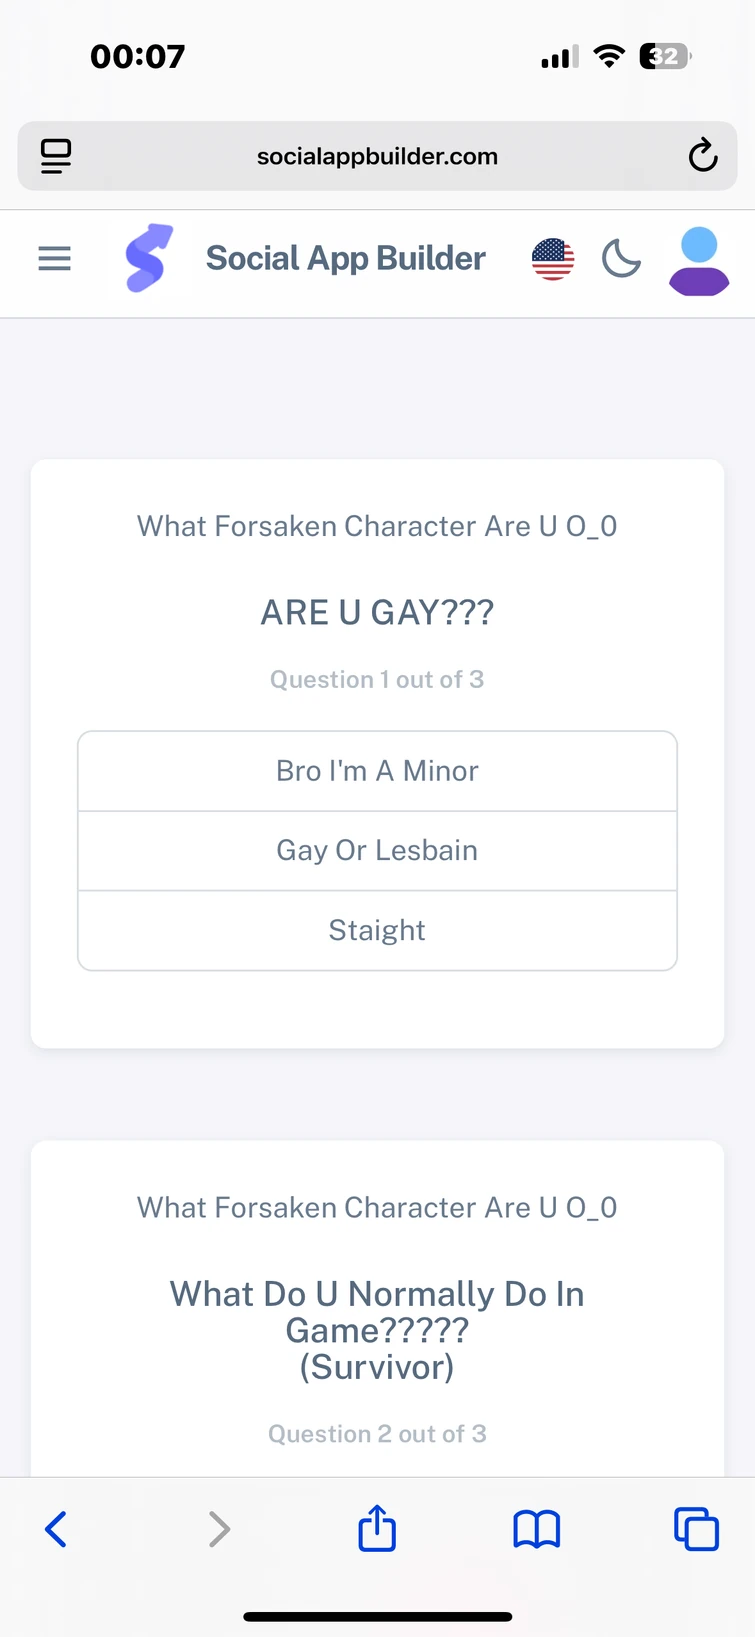This screenshot has width=755, height=1637.
Task: Click the Social App Builder logo
Action: click(148, 259)
